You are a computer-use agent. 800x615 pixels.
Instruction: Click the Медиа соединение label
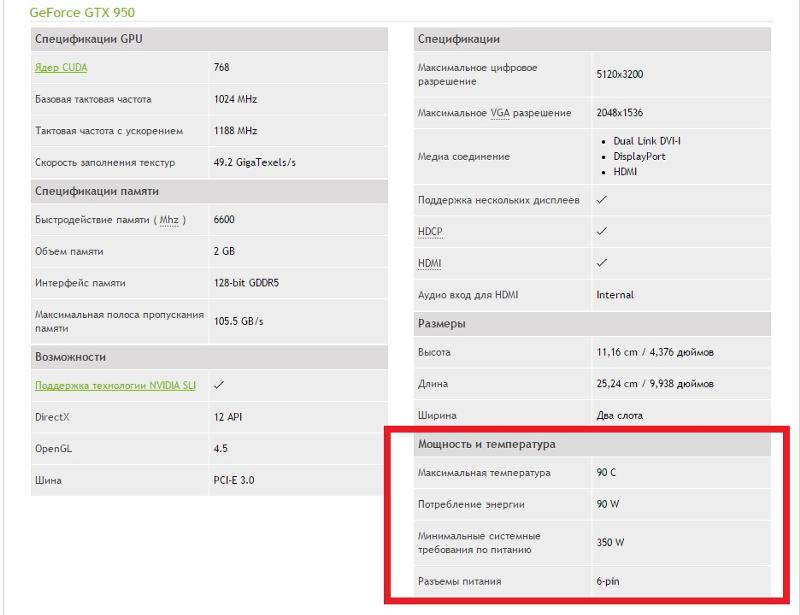464,157
